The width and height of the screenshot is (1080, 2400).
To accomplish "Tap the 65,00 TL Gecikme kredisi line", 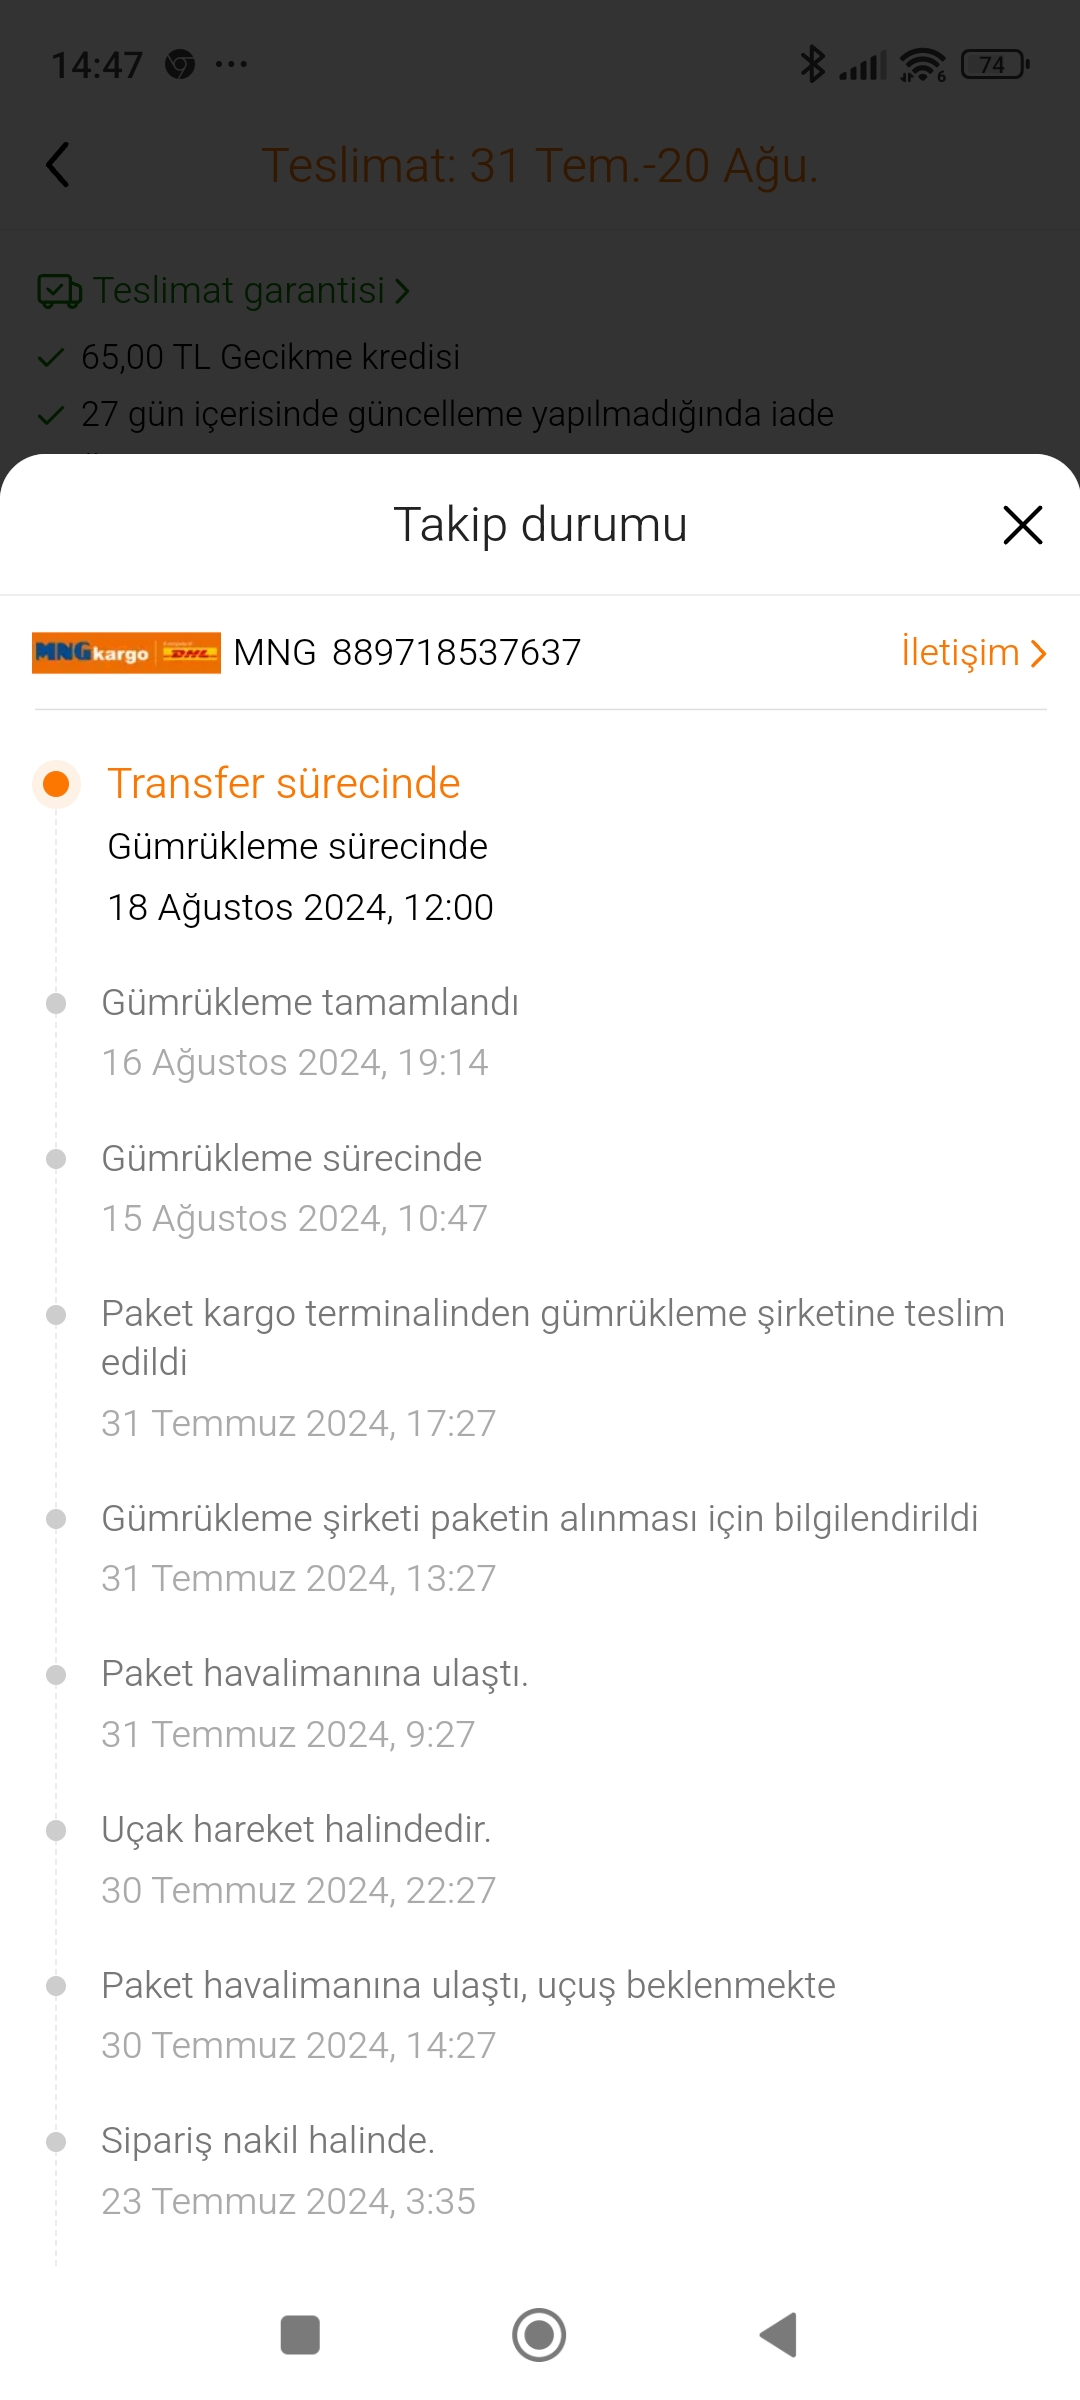I will [x=270, y=357].
